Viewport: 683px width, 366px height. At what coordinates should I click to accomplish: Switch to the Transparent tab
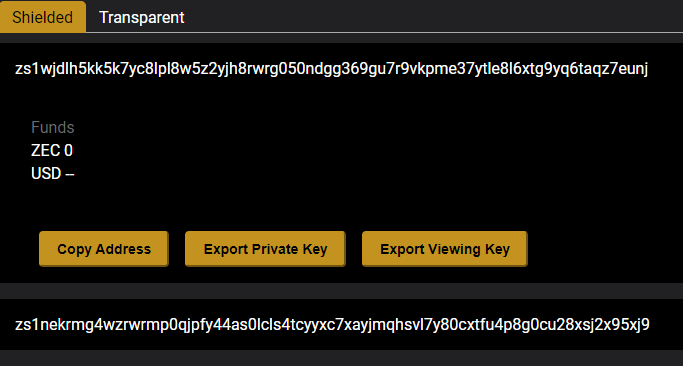click(142, 17)
